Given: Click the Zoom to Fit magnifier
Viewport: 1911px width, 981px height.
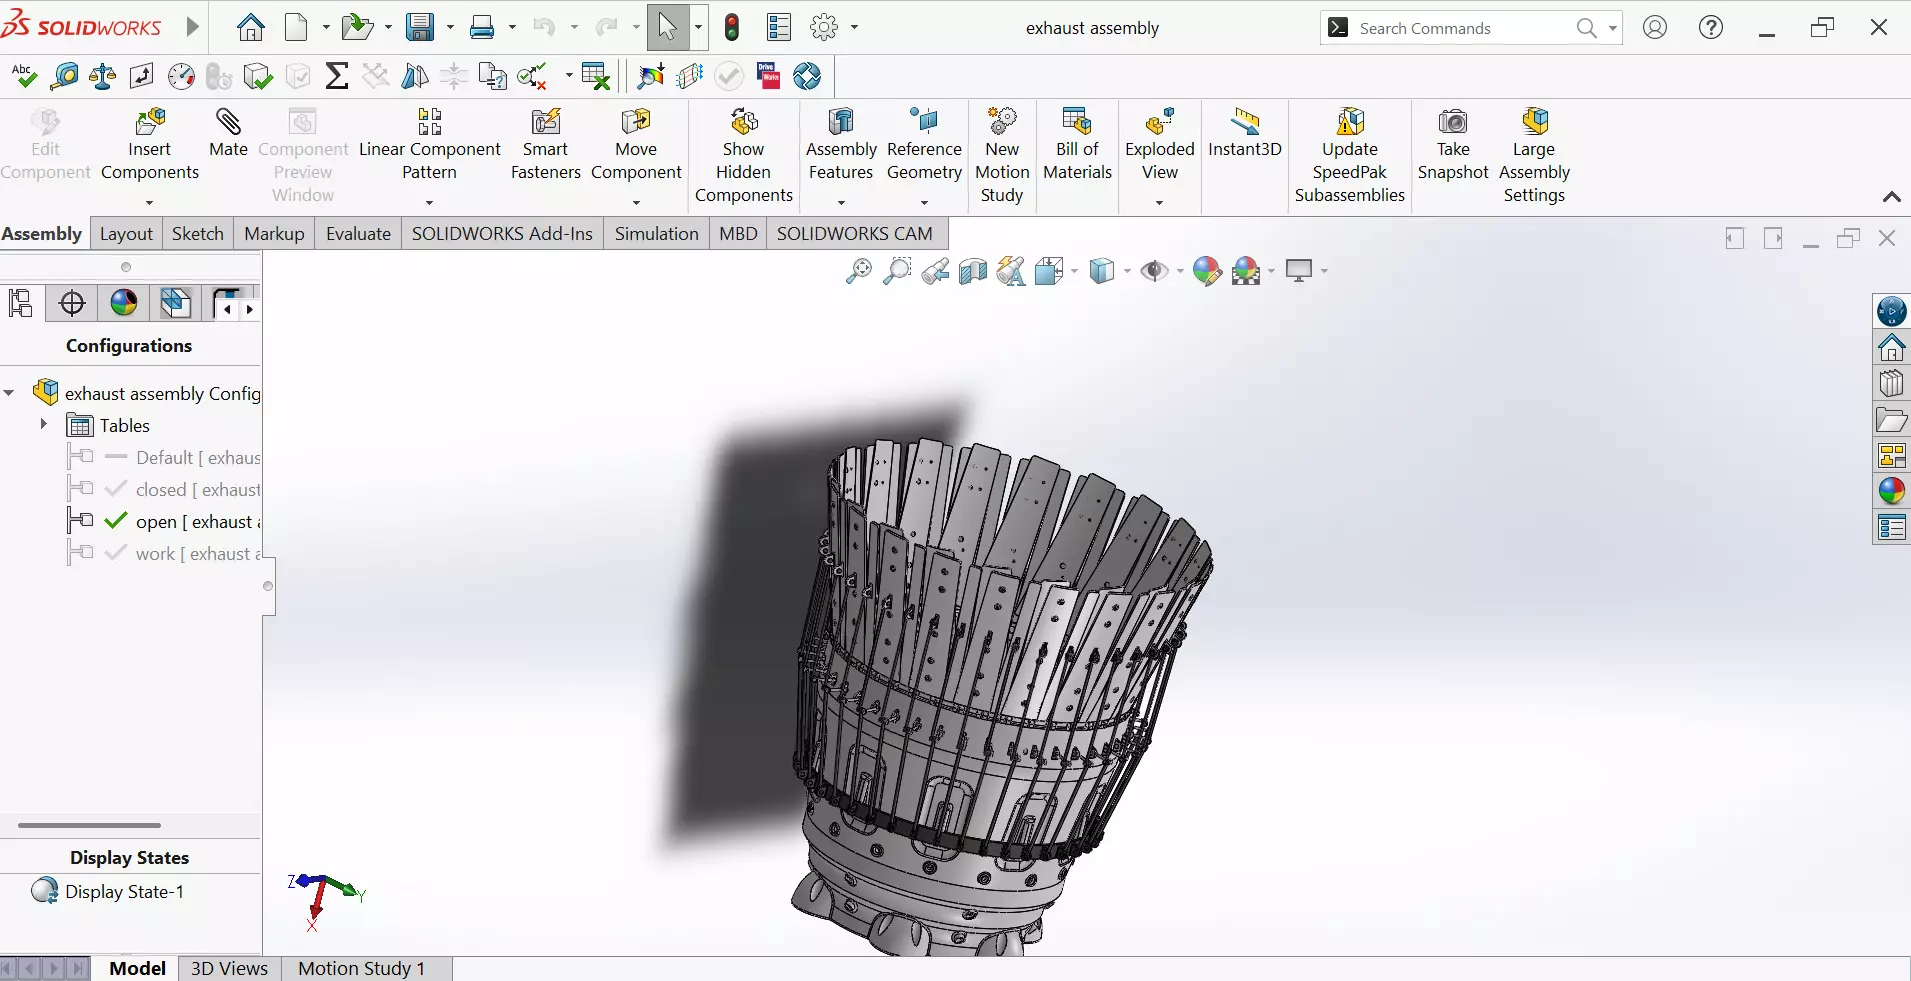Looking at the screenshot, I should [x=858, y=271].
